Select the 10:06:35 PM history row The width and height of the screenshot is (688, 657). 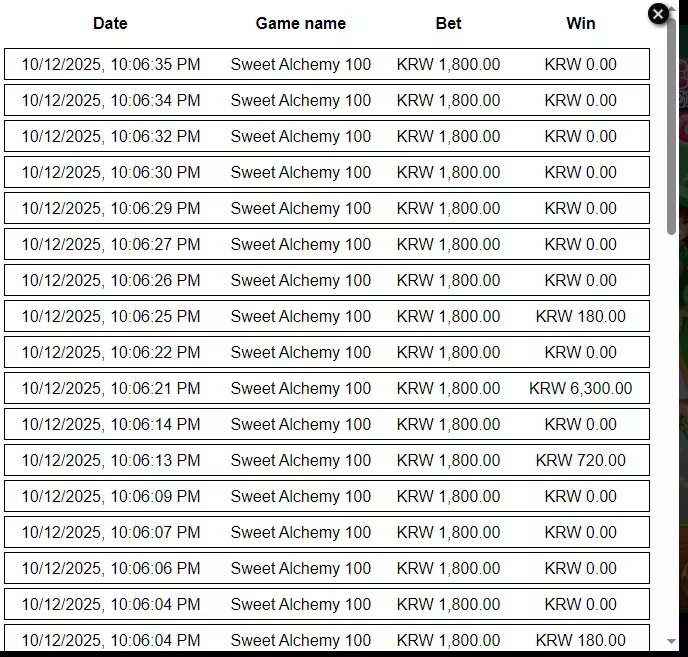327,64
